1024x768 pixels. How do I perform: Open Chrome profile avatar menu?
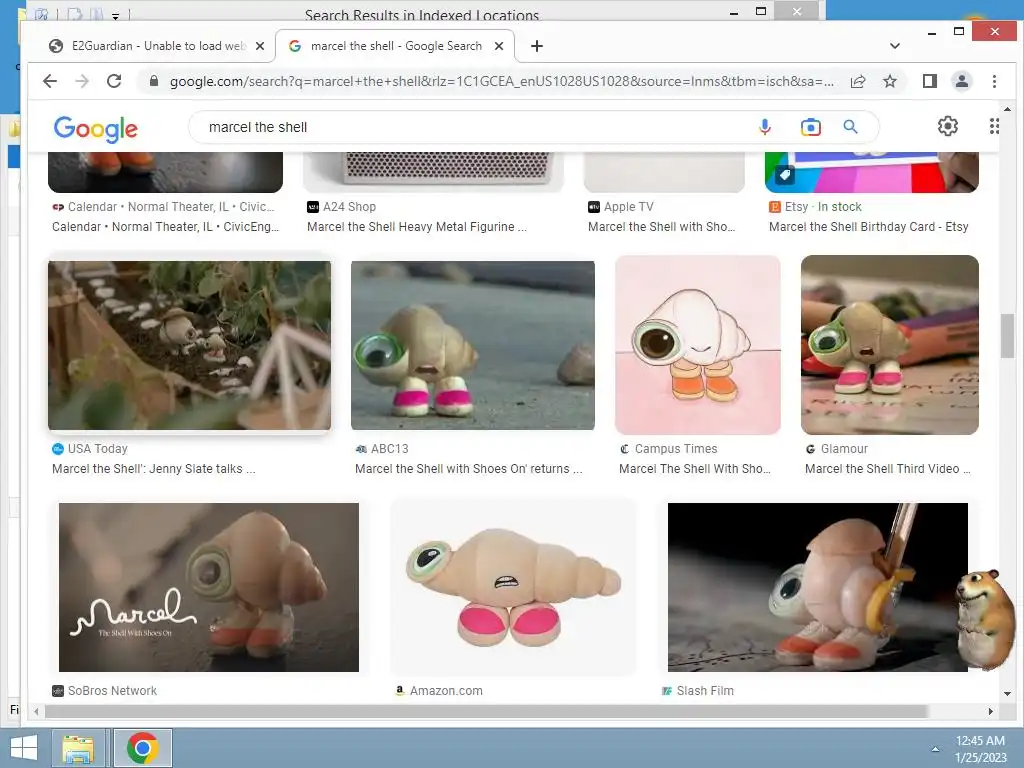(x=961, y=81)
